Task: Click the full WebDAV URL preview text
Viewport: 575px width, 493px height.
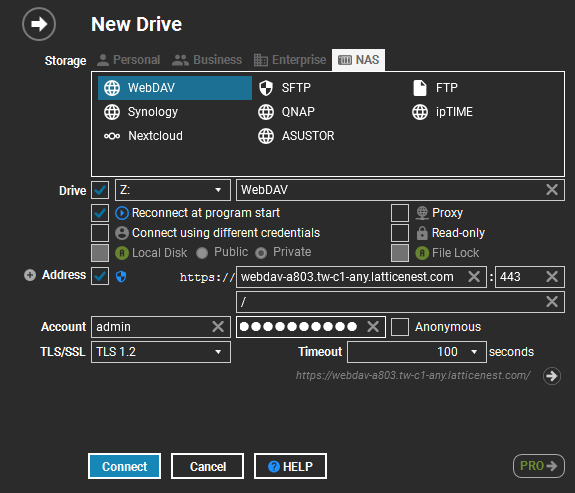Action: tap(413, 375)
